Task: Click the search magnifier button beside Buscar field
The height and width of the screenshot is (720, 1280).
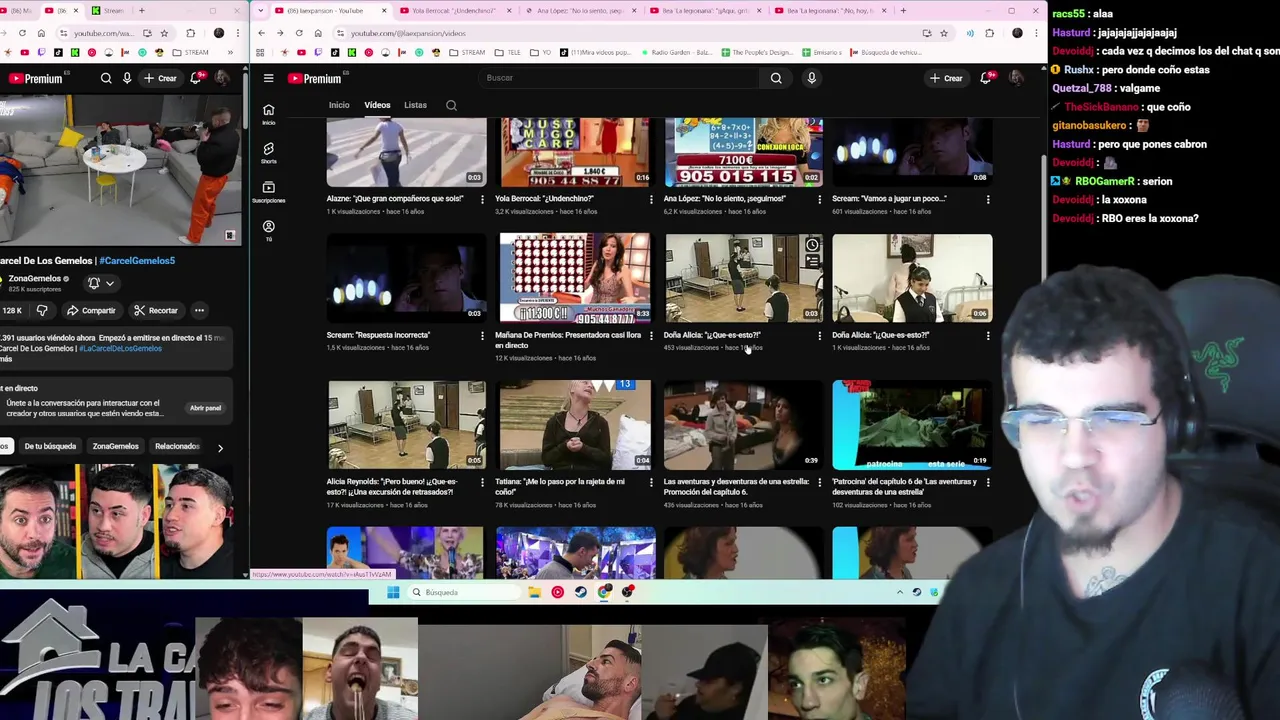Action: pos(776,78)
